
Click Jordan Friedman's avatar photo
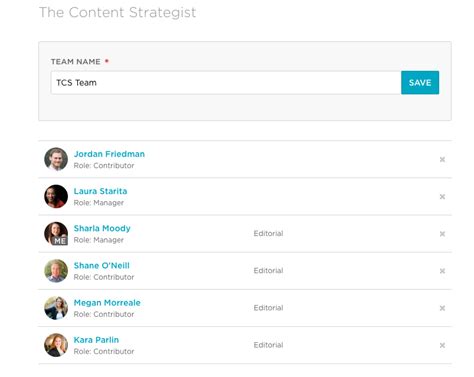pyautogui.click(x=56, y=159)
